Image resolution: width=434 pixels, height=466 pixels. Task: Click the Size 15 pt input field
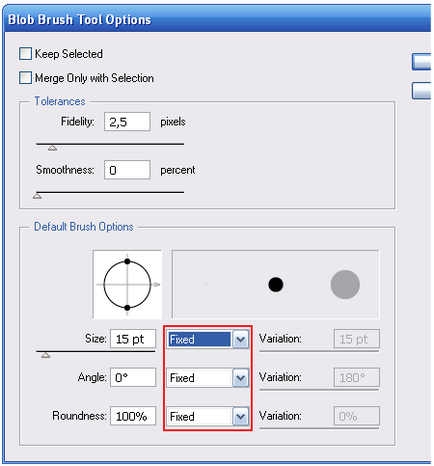pyautogui.click(x=133, y=339)
